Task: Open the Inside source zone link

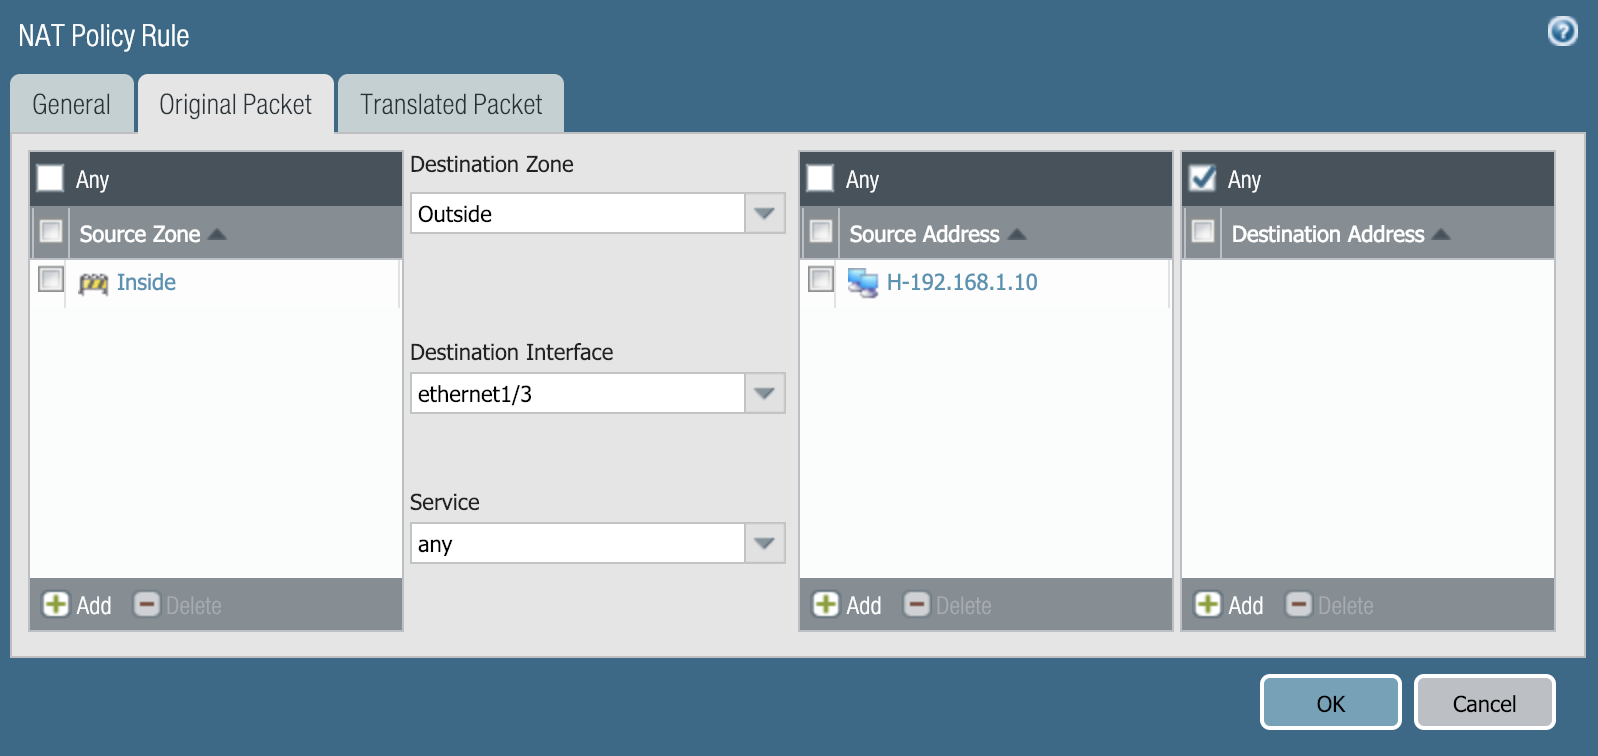Action: click(146, 283)
